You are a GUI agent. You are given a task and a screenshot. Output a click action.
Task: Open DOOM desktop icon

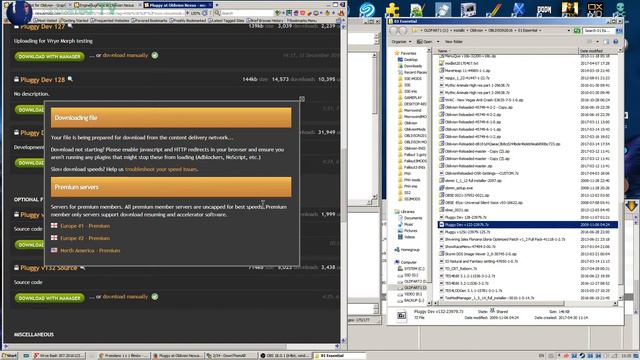(544, 9)
